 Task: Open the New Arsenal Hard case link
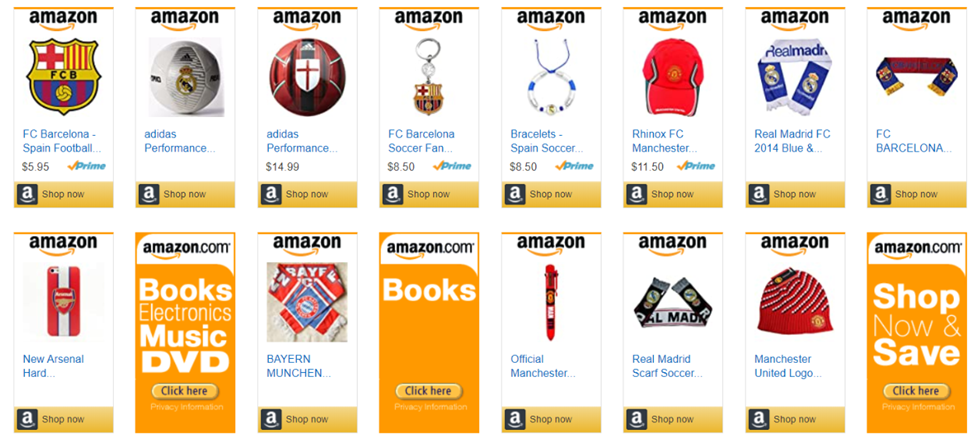53,366
